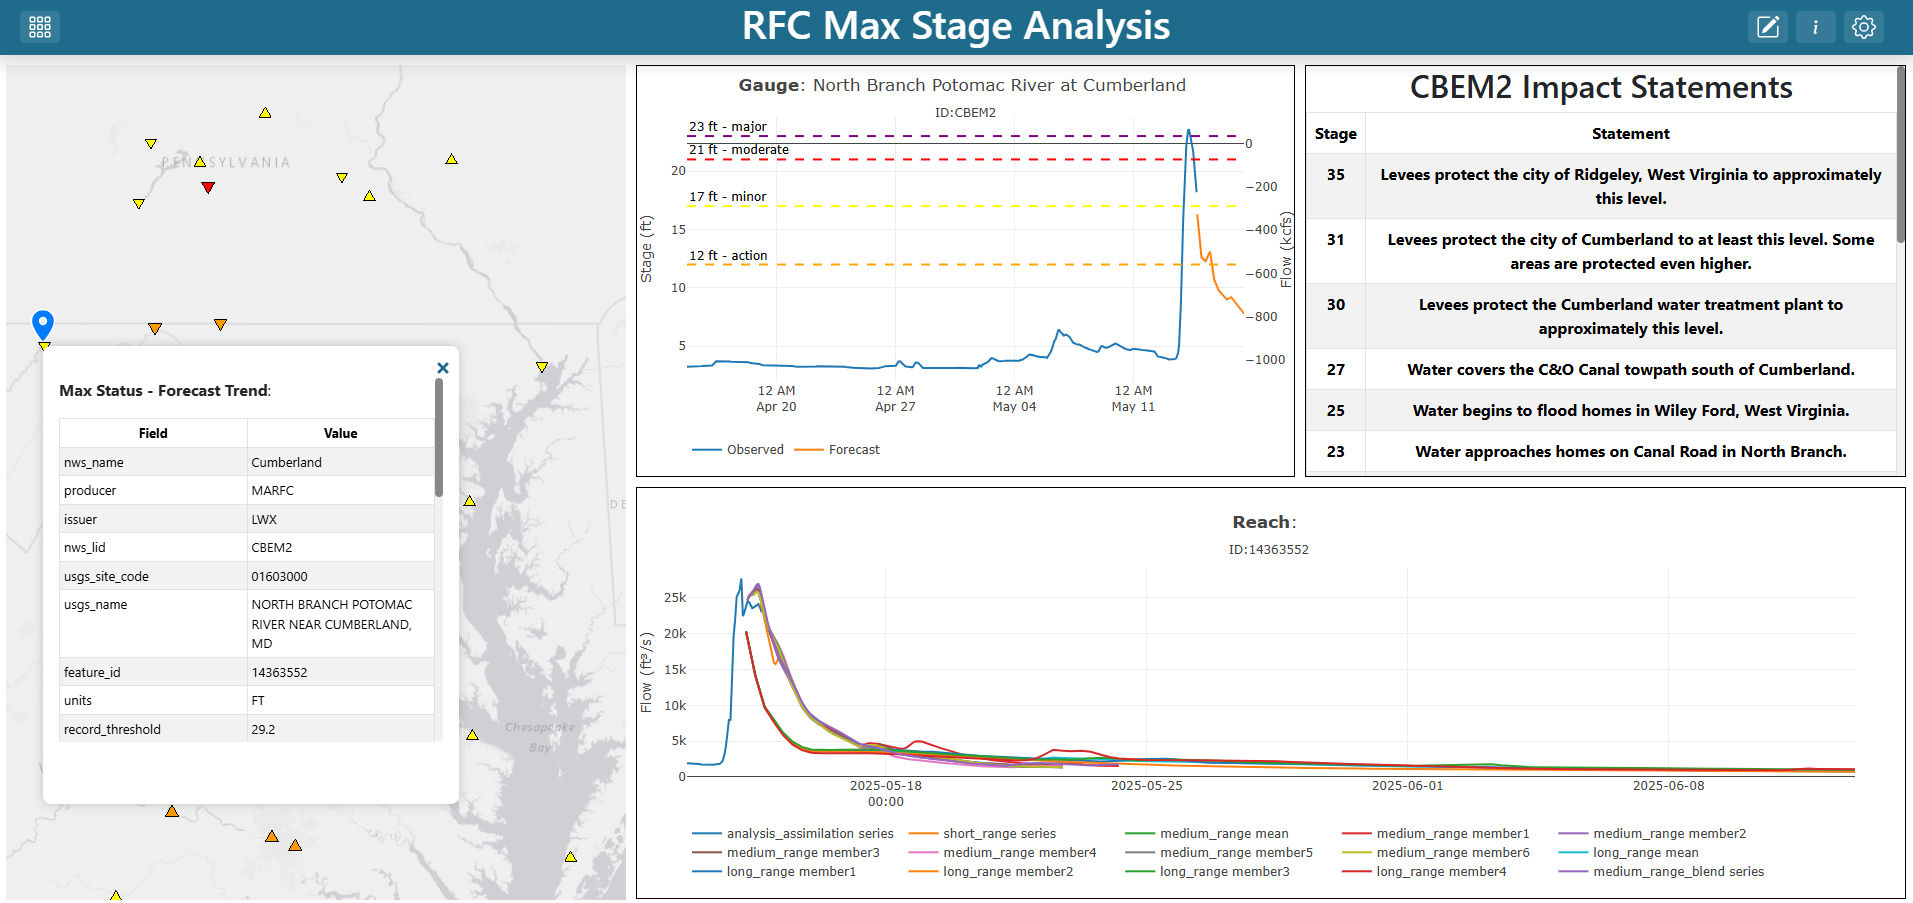The height and width of the screenshot is (903, 1913).
Task: Click the red triangle map marker
Action: [208, 188]
